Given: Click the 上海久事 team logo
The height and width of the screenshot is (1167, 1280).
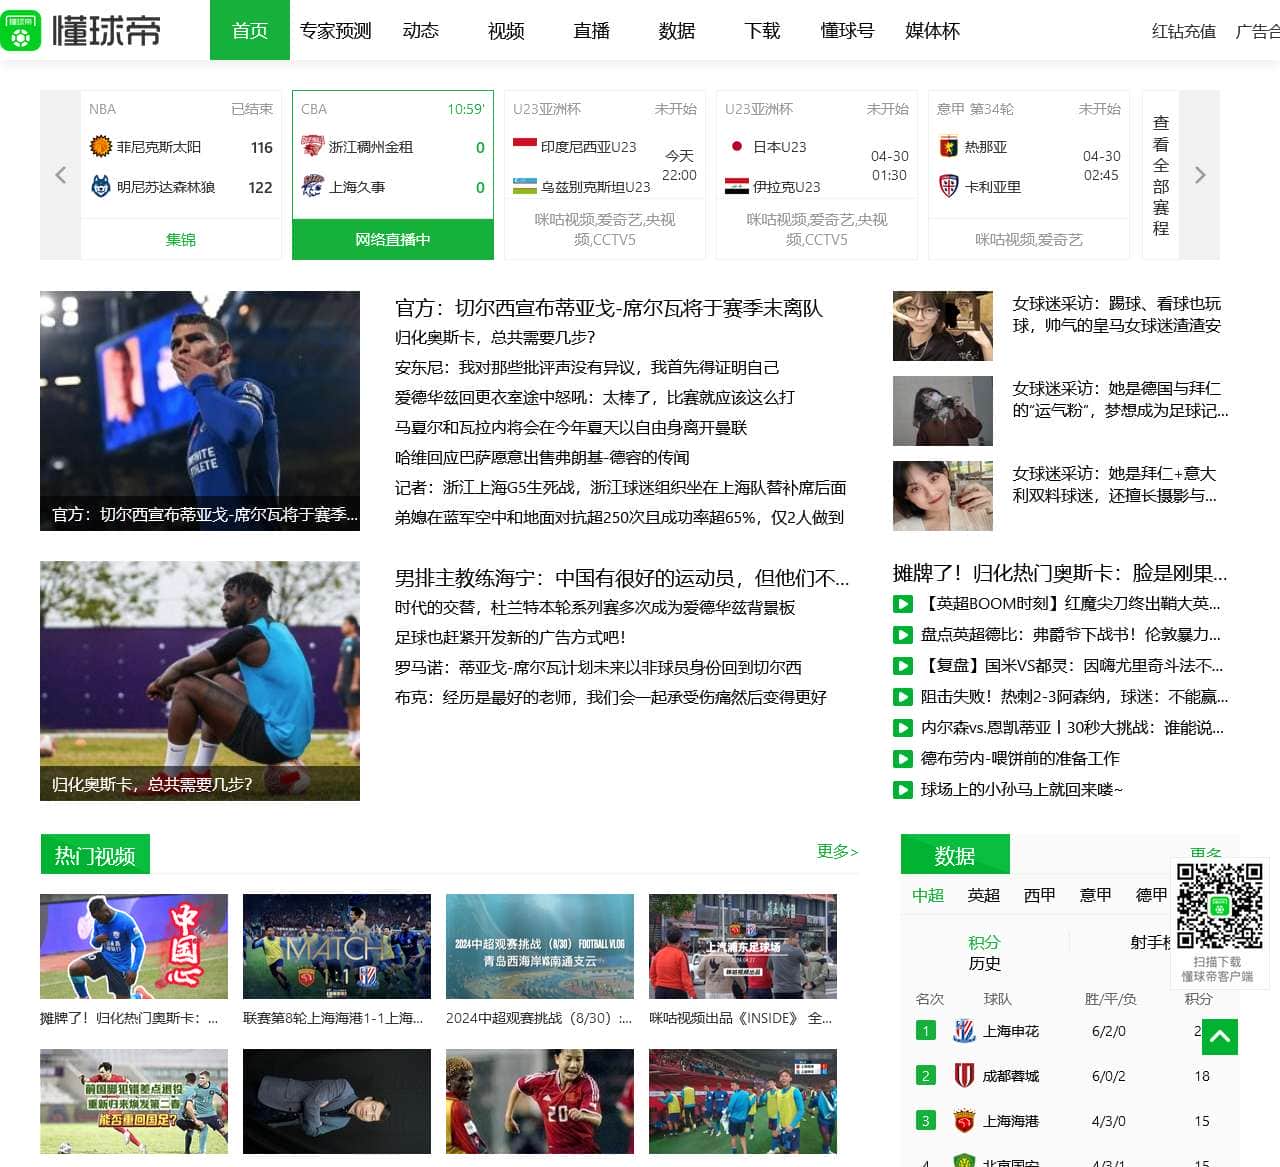Looking at the screenshot, I should click(x=312, y=186).
